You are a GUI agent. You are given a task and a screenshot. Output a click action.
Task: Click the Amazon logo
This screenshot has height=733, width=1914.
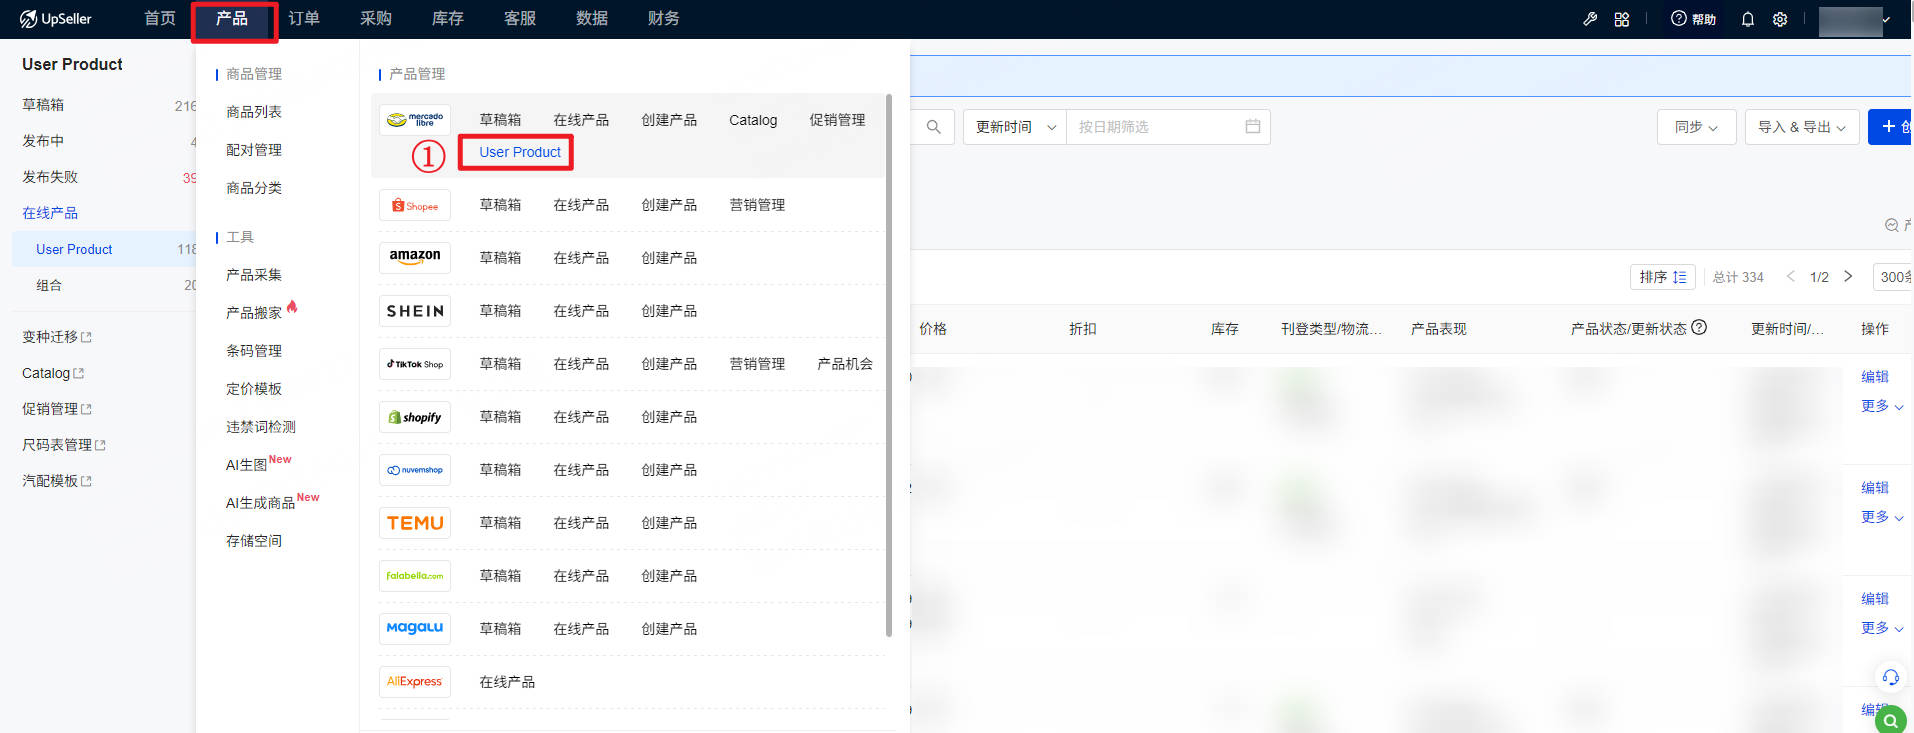click(x=415, y=258)
